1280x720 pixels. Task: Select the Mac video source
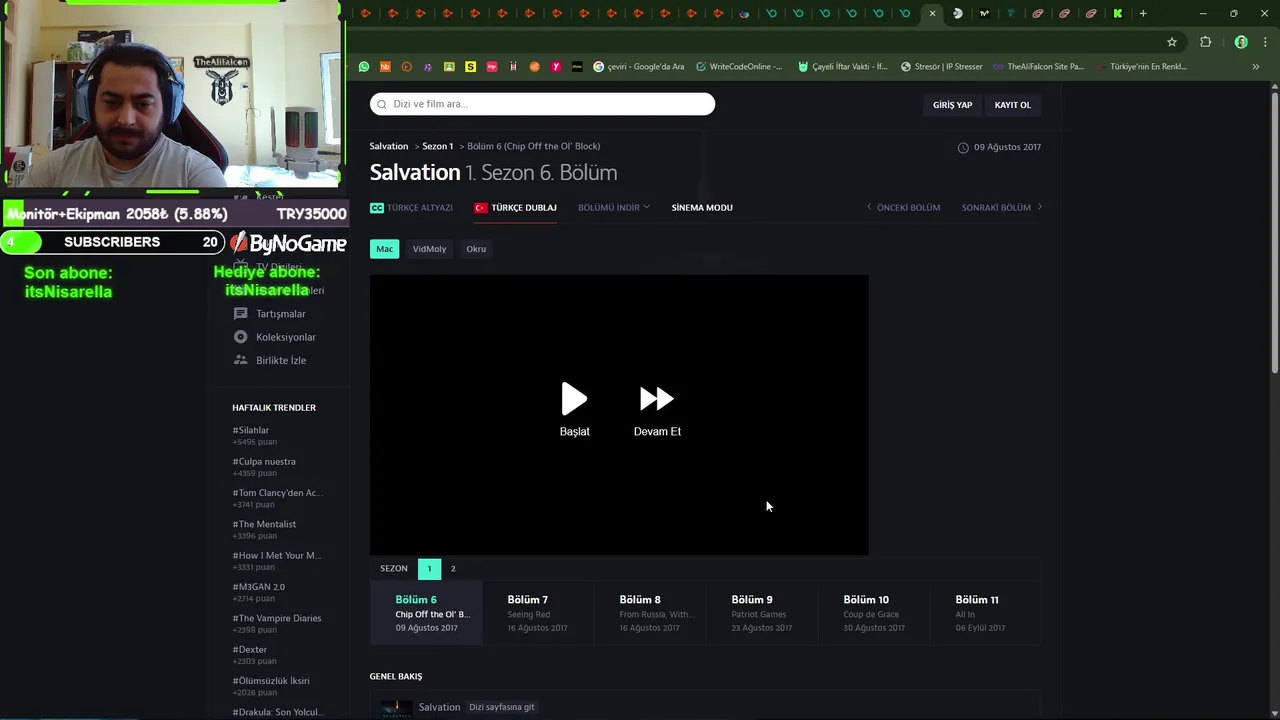[384, 249]
